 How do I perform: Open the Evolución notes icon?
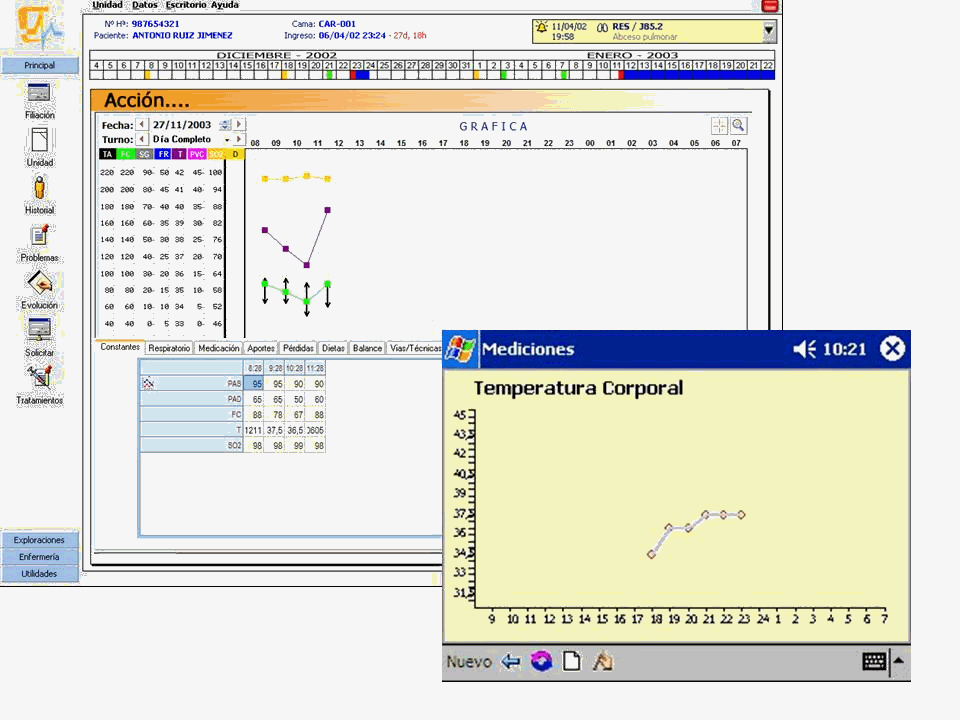pyautogui.click(x=39, y=283)
